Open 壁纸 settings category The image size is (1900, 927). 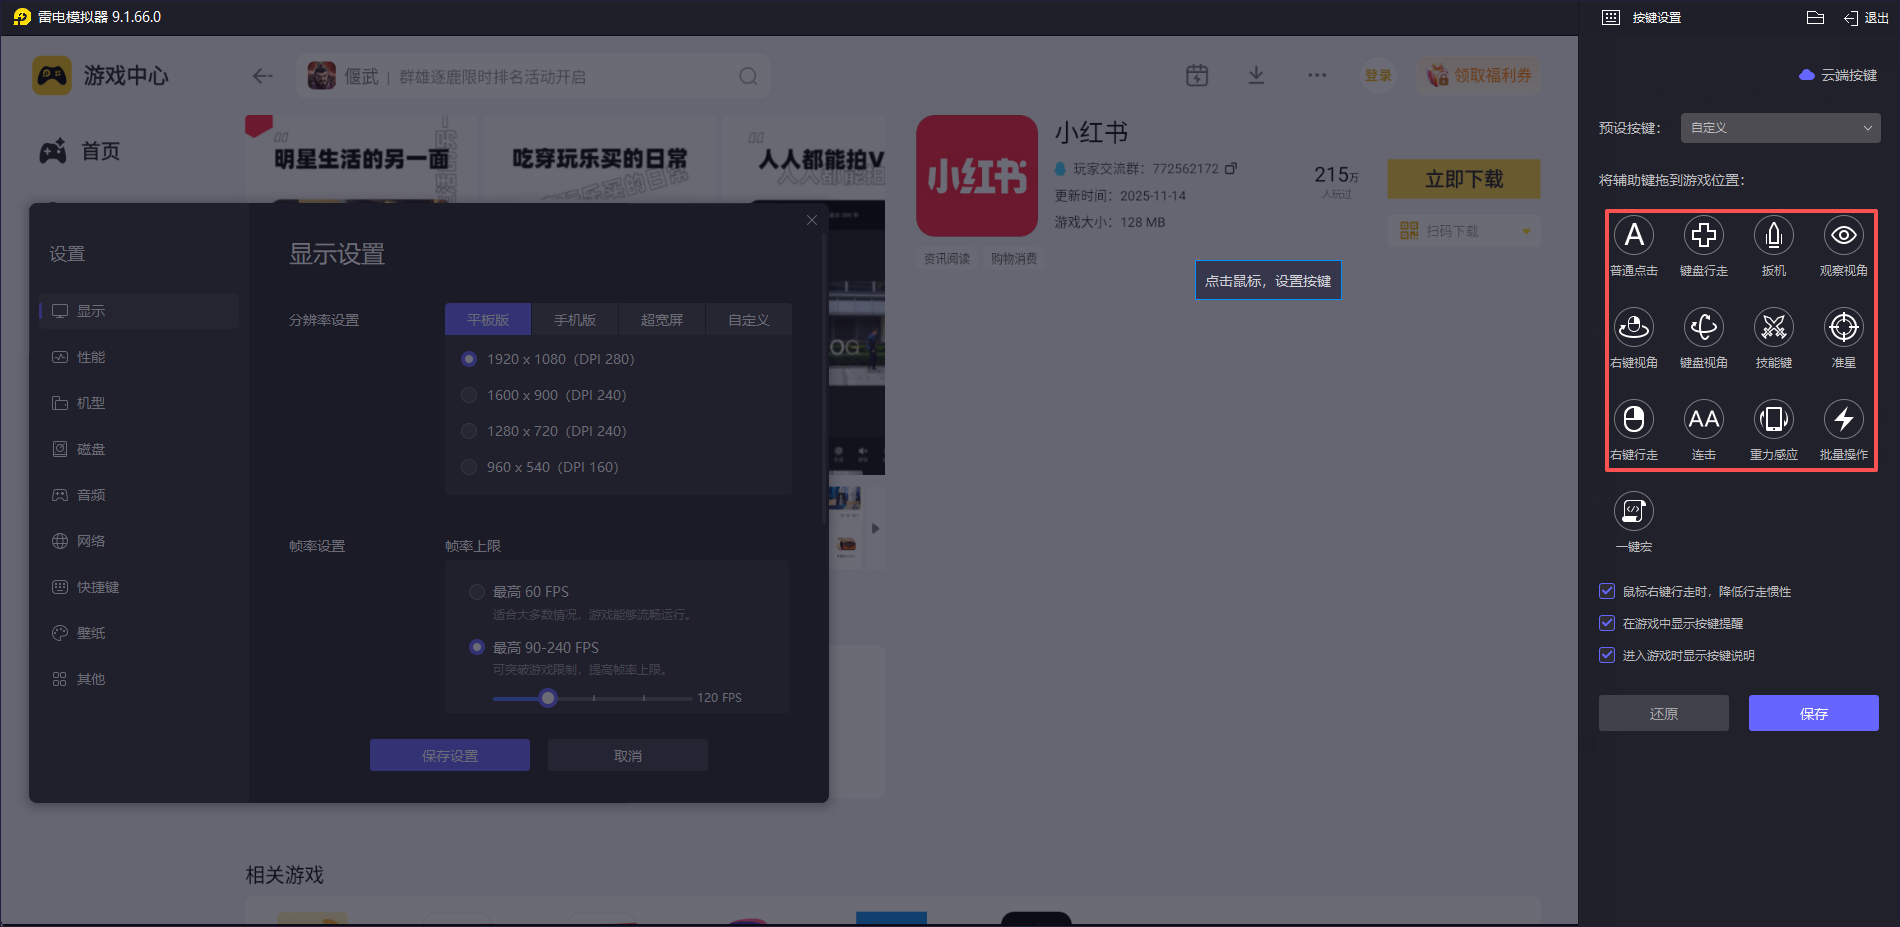(x=139, y=633)
